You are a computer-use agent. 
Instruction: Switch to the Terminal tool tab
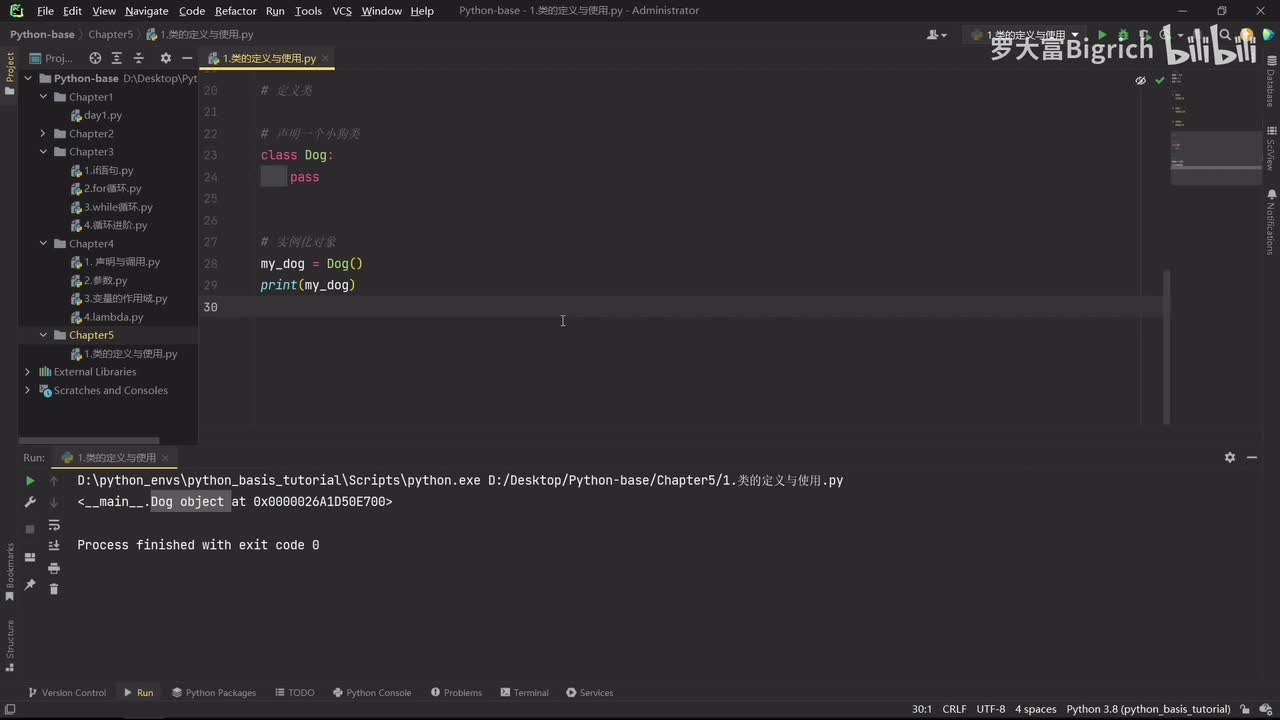coord(524,692)
